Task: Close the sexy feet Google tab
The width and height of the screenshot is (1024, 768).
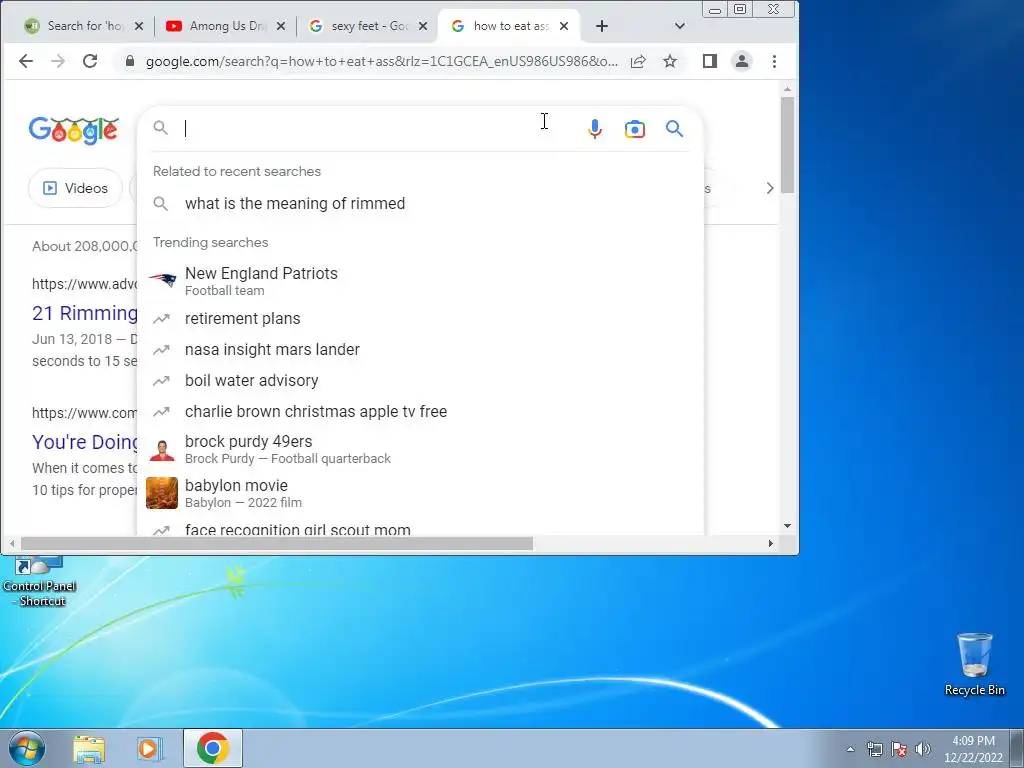Action: (x=423, y=26)
